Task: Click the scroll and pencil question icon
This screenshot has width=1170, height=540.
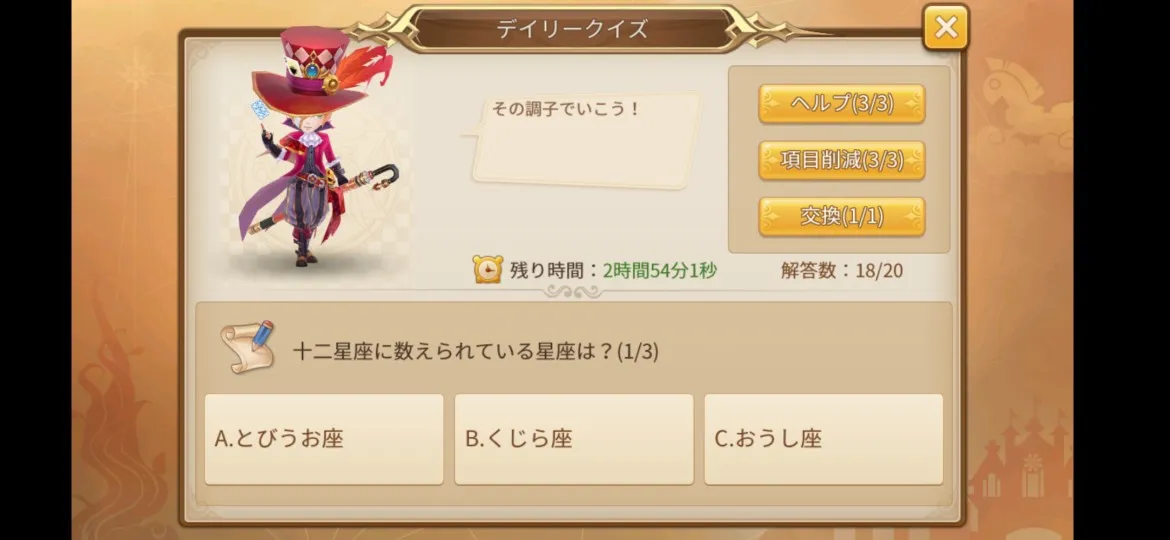Action: (x=247, y=347)
